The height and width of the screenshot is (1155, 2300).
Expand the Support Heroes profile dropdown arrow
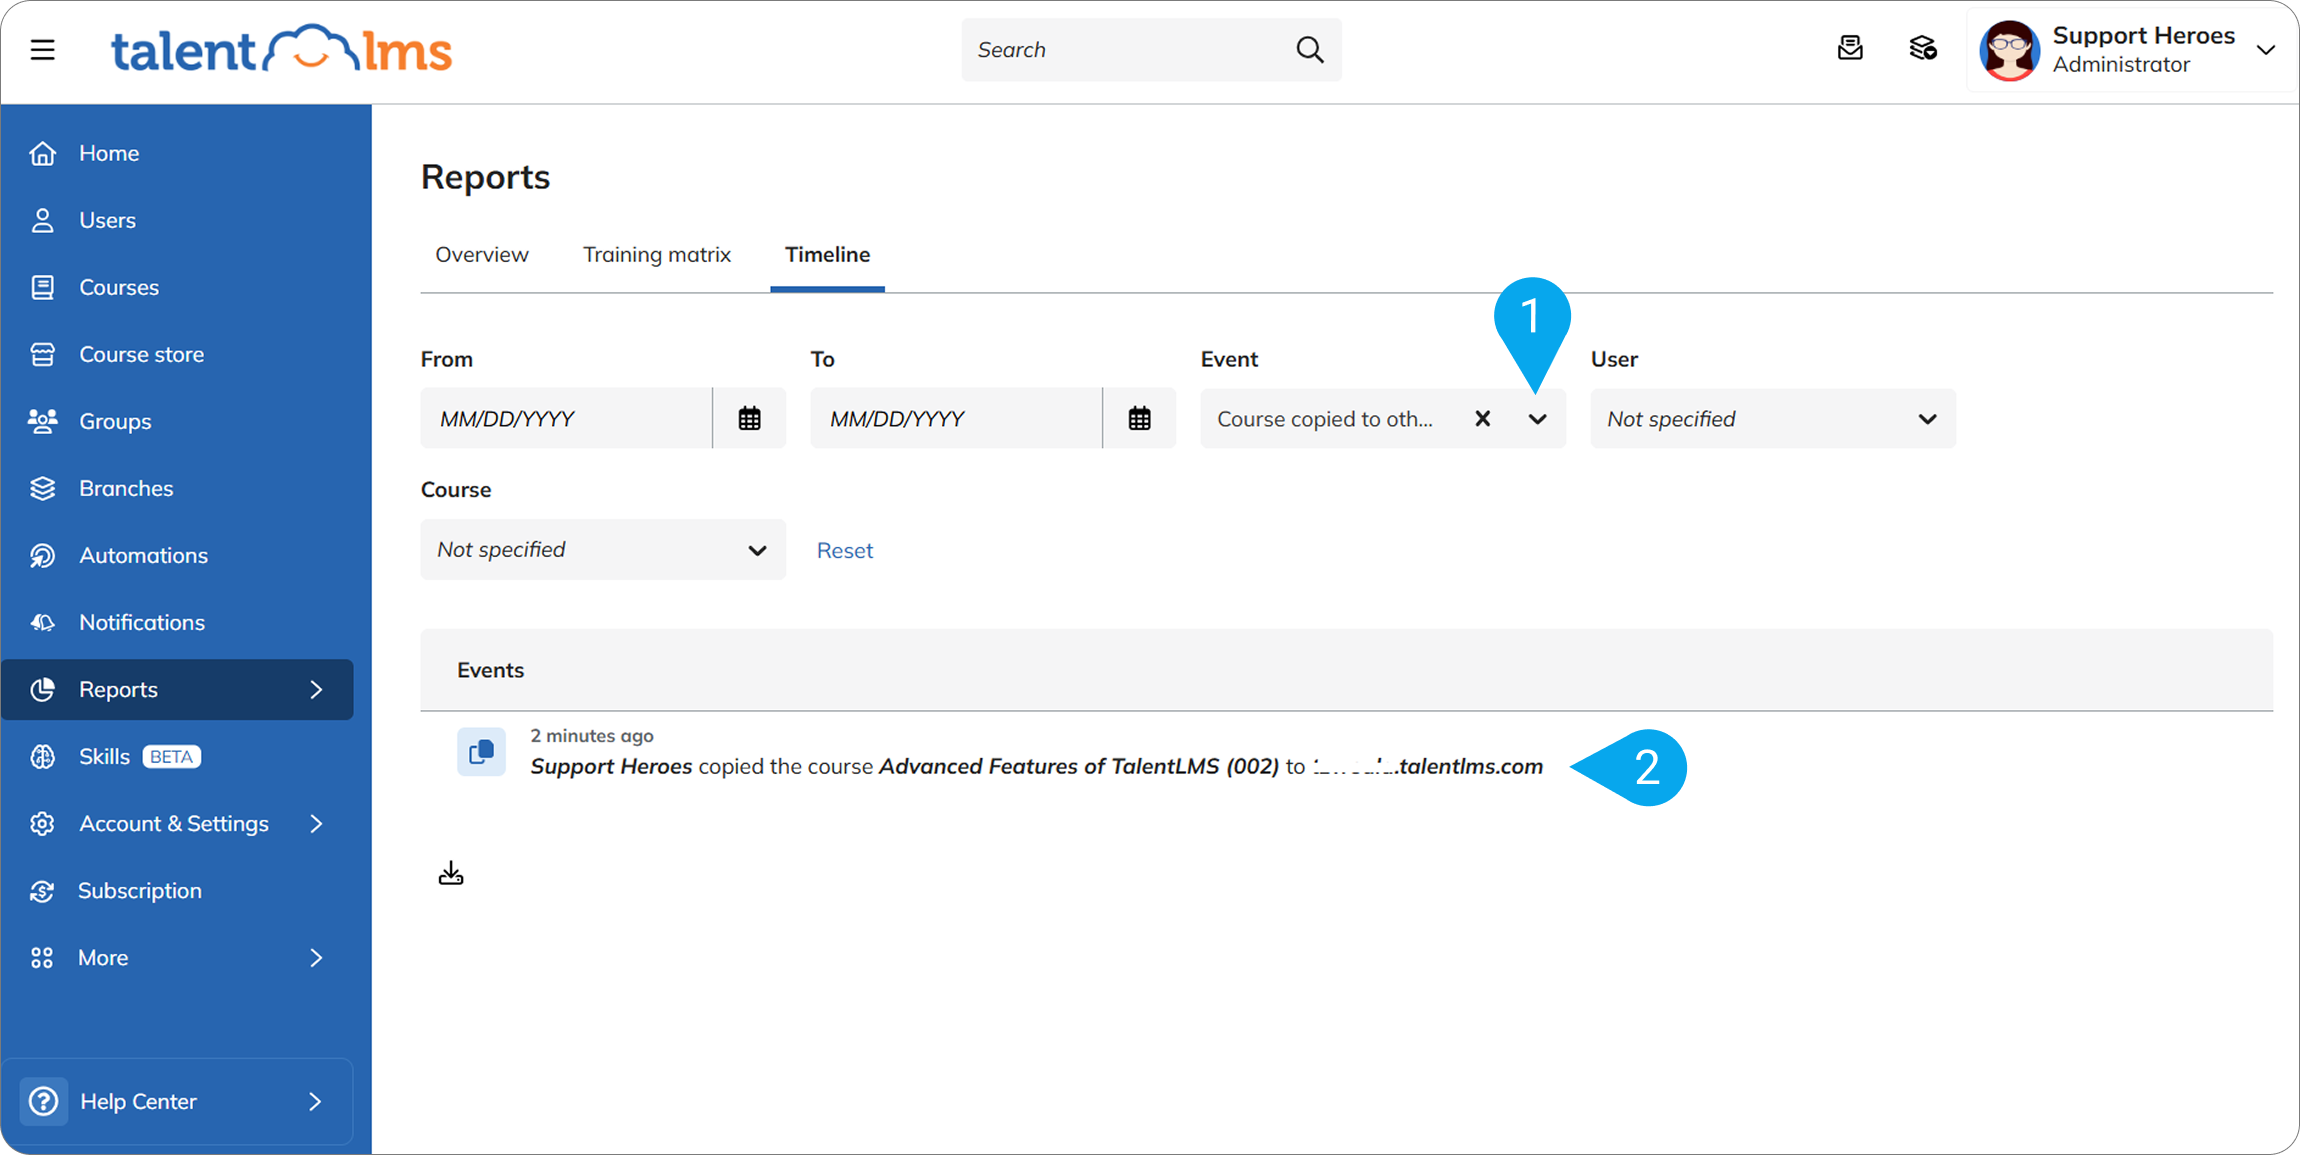tap(2266, 50)
